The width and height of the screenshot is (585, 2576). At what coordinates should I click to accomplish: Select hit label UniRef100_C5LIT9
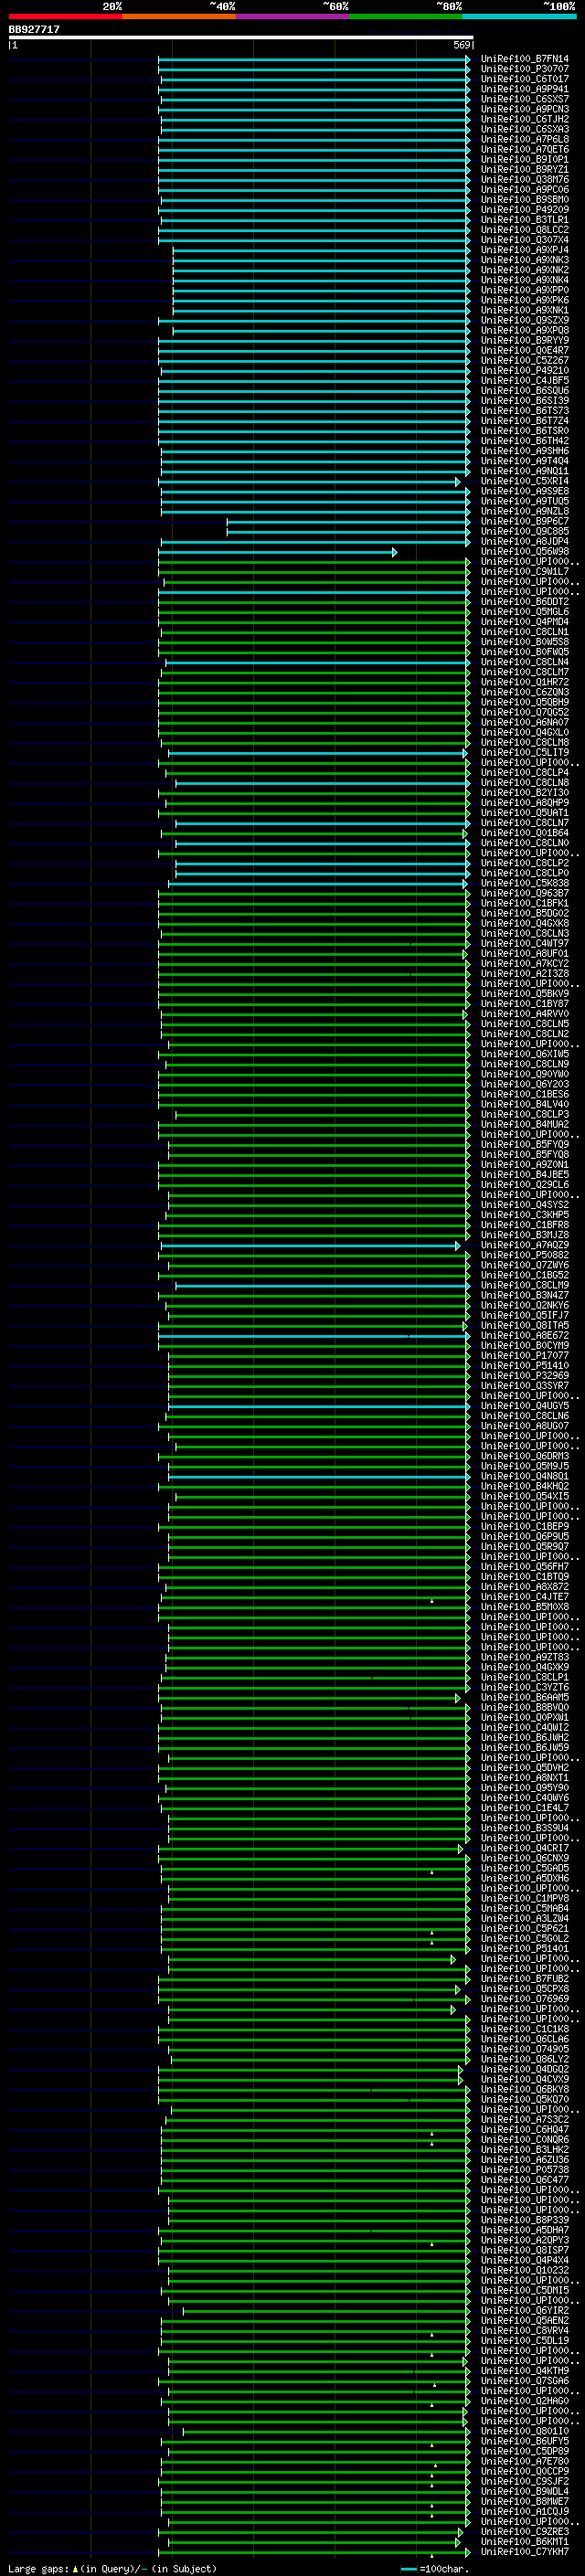pos(524,753)
